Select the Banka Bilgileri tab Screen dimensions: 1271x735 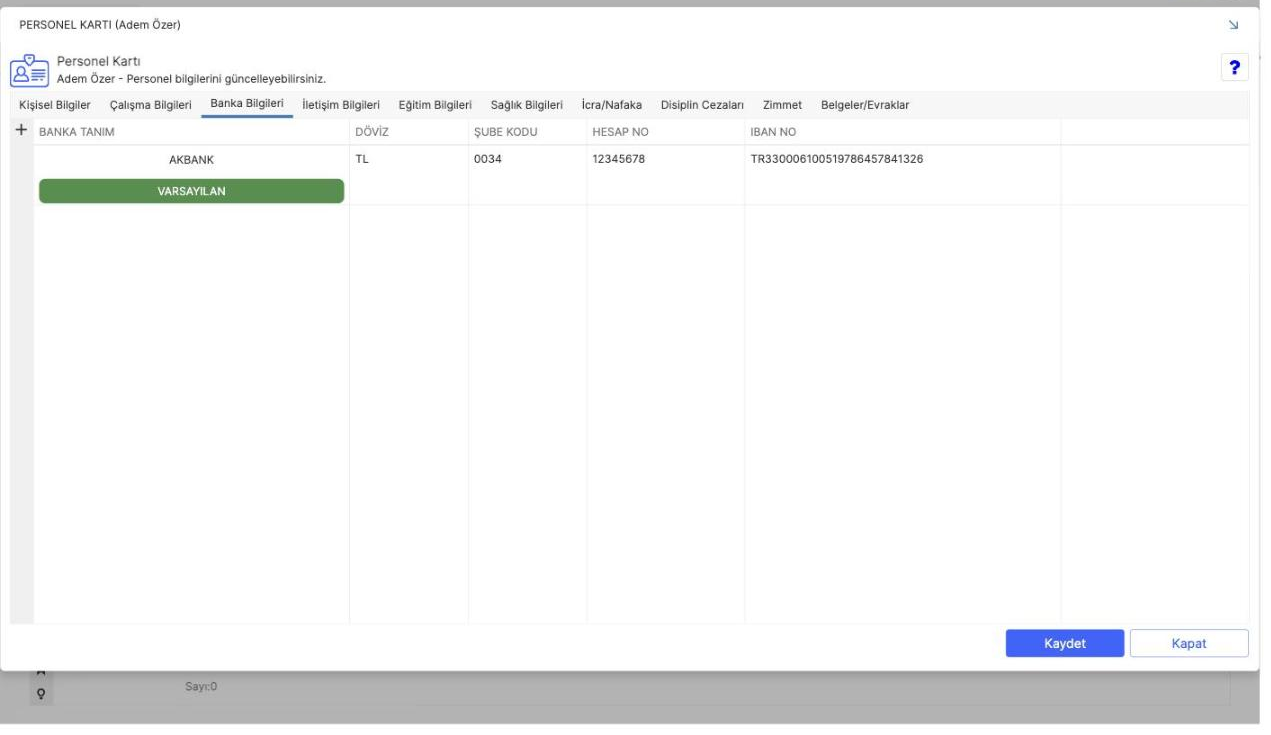pos(247,105)
